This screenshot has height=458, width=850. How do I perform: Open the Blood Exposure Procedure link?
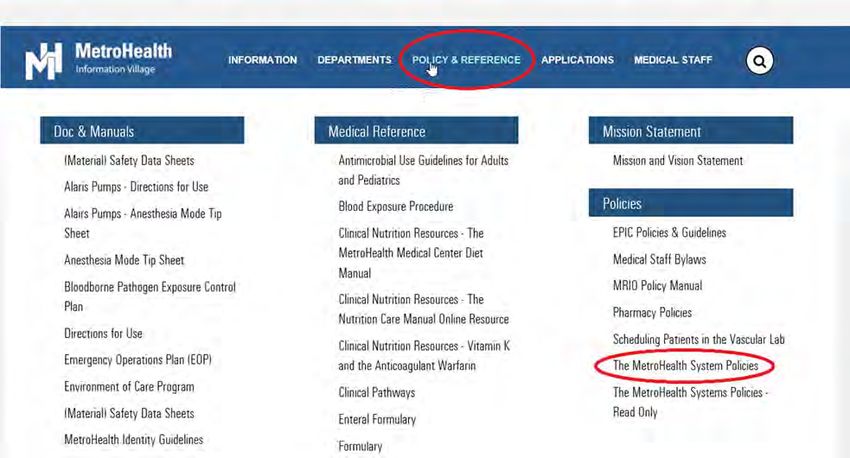coord(396,207)
